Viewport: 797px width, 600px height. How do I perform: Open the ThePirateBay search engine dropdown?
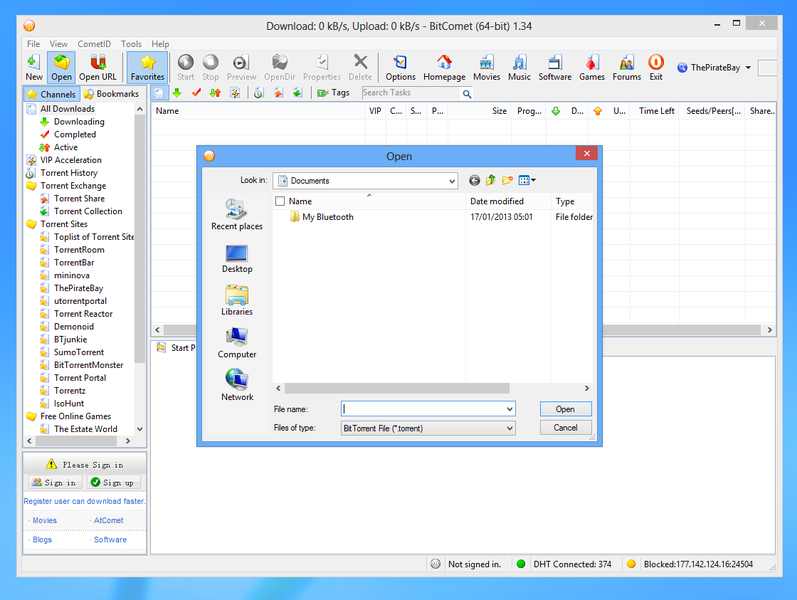pos(748,68)
